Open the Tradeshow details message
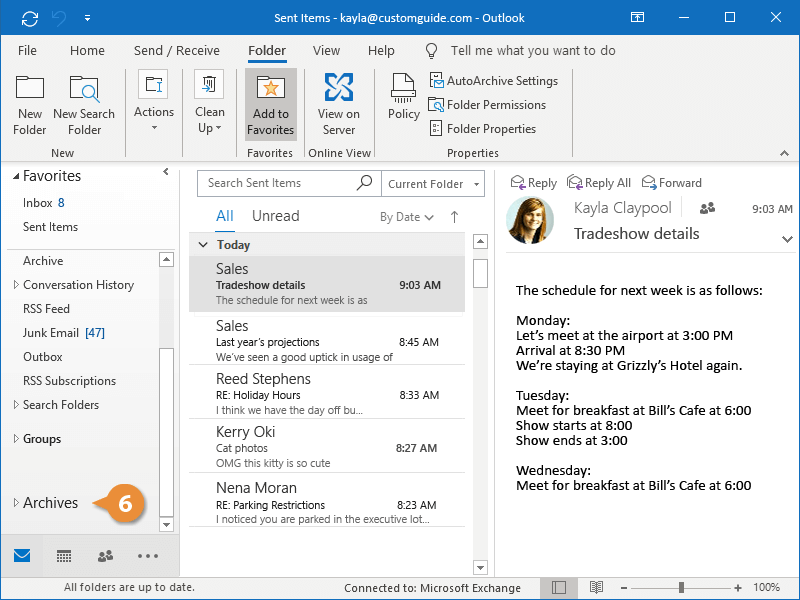Viewport: 800px width, 600px height. click(327, 284)
